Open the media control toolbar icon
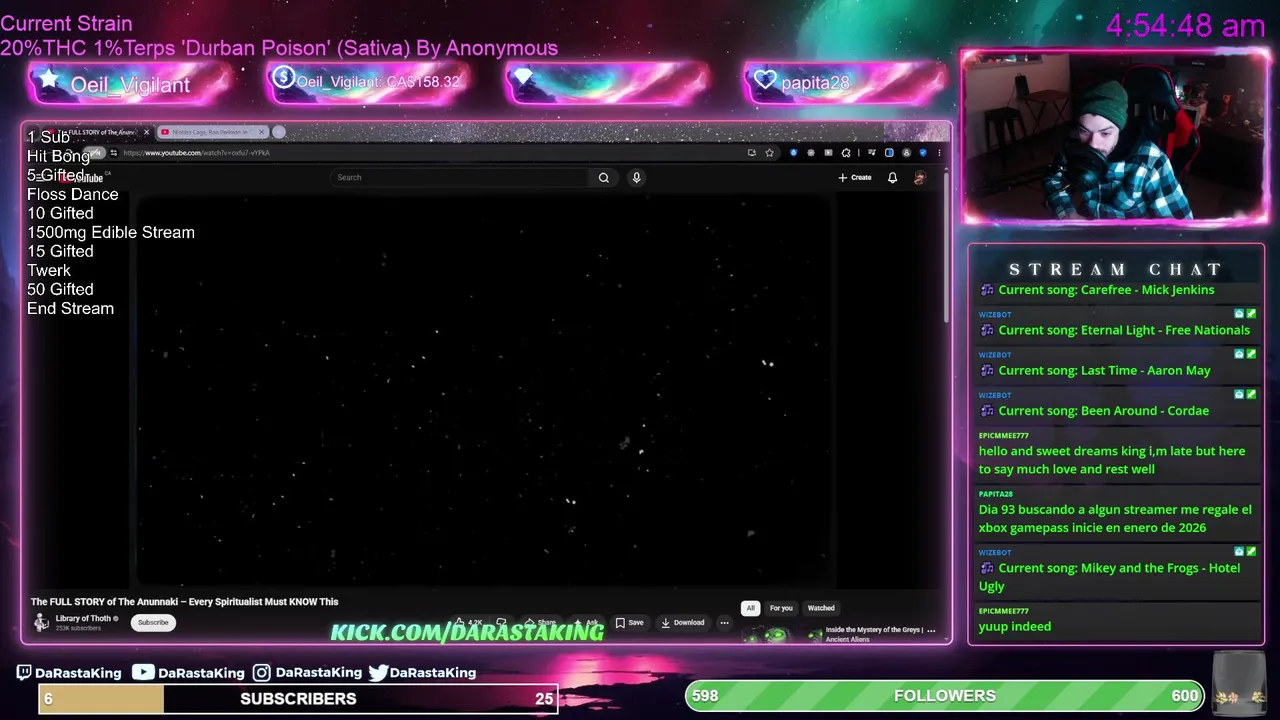Image resolution: width=1280 pixels, height=720 pixels. (872, 153)
